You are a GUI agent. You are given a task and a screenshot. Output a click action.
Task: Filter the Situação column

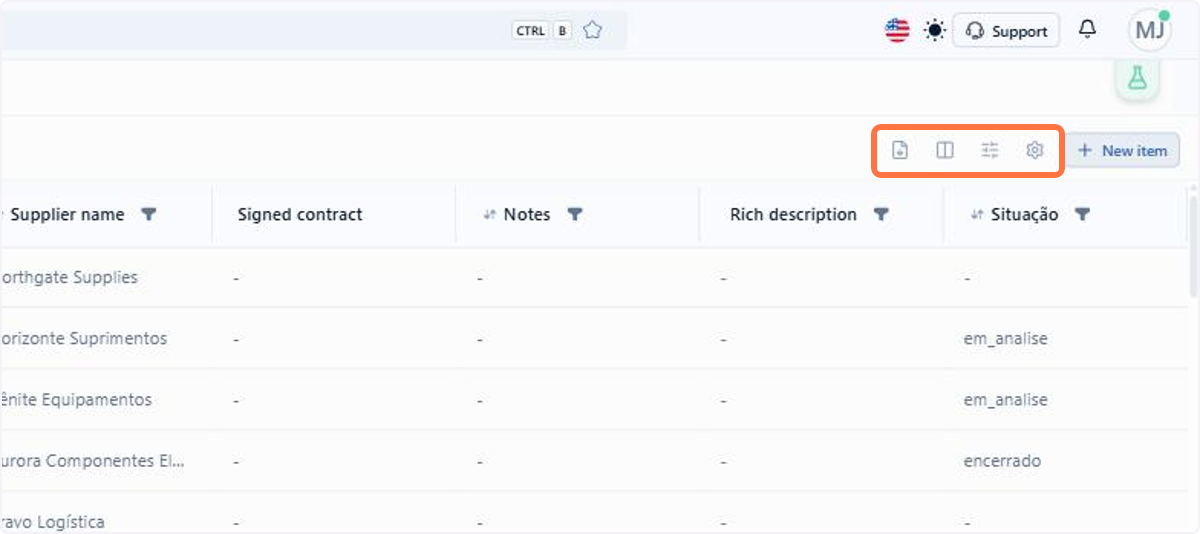click(x=1082, y=214)
